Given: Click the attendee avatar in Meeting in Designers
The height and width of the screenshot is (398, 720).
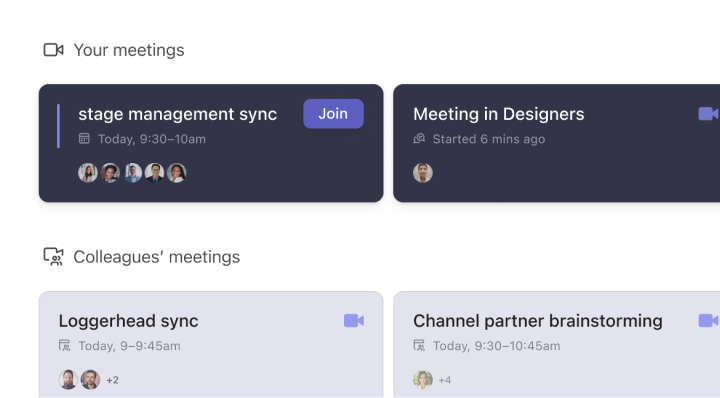Looking at the screenshot, I should coord(423,173).
